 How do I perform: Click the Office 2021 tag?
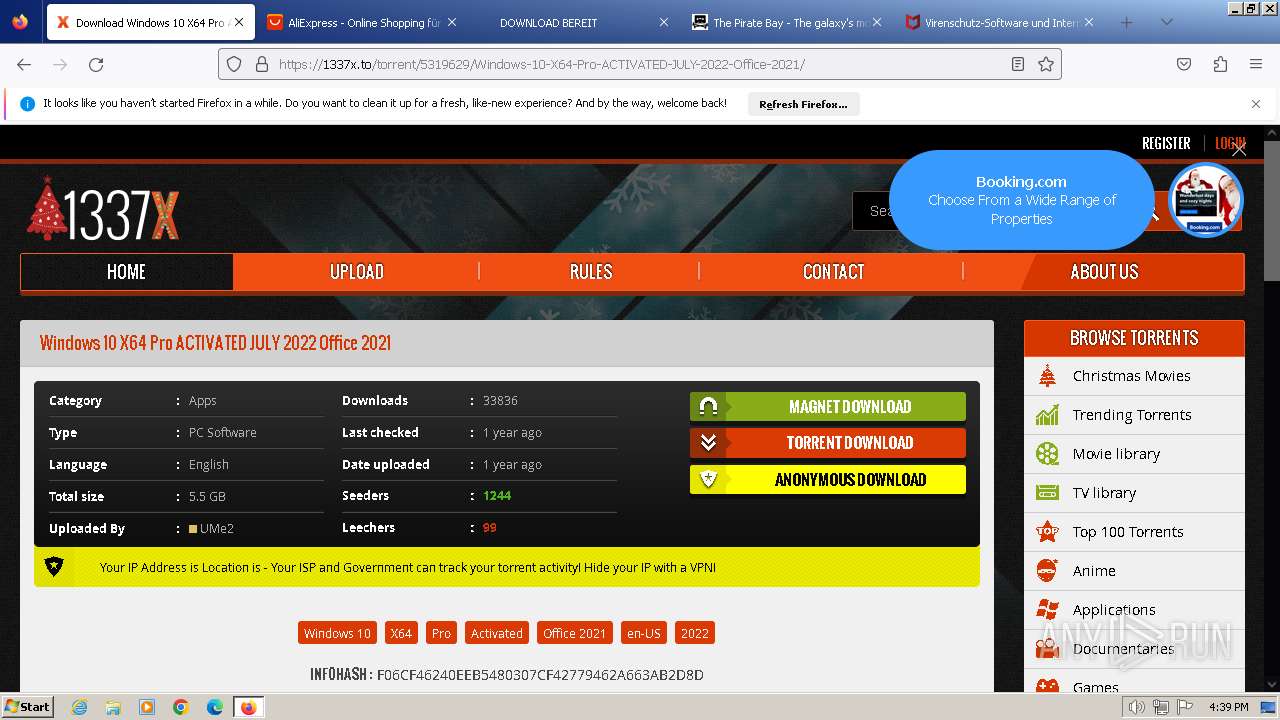574,633
